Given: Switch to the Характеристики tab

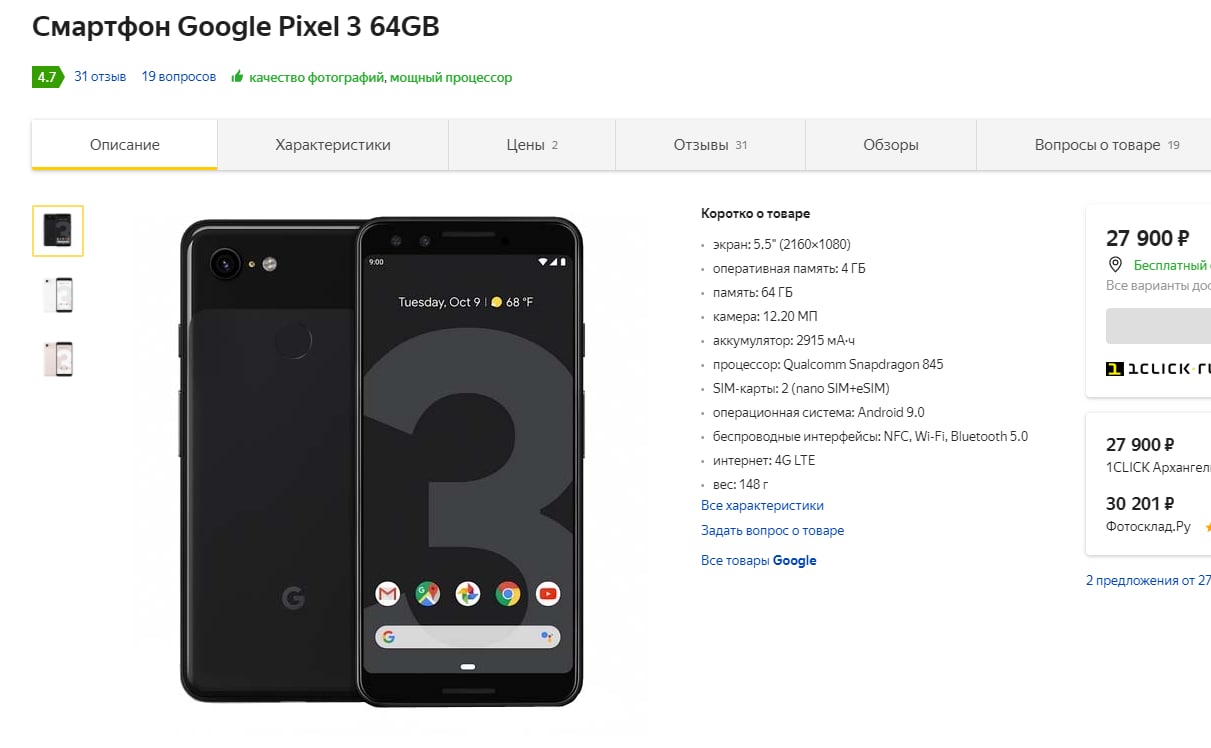Looking at the screenshot, I should click(333, 145).
